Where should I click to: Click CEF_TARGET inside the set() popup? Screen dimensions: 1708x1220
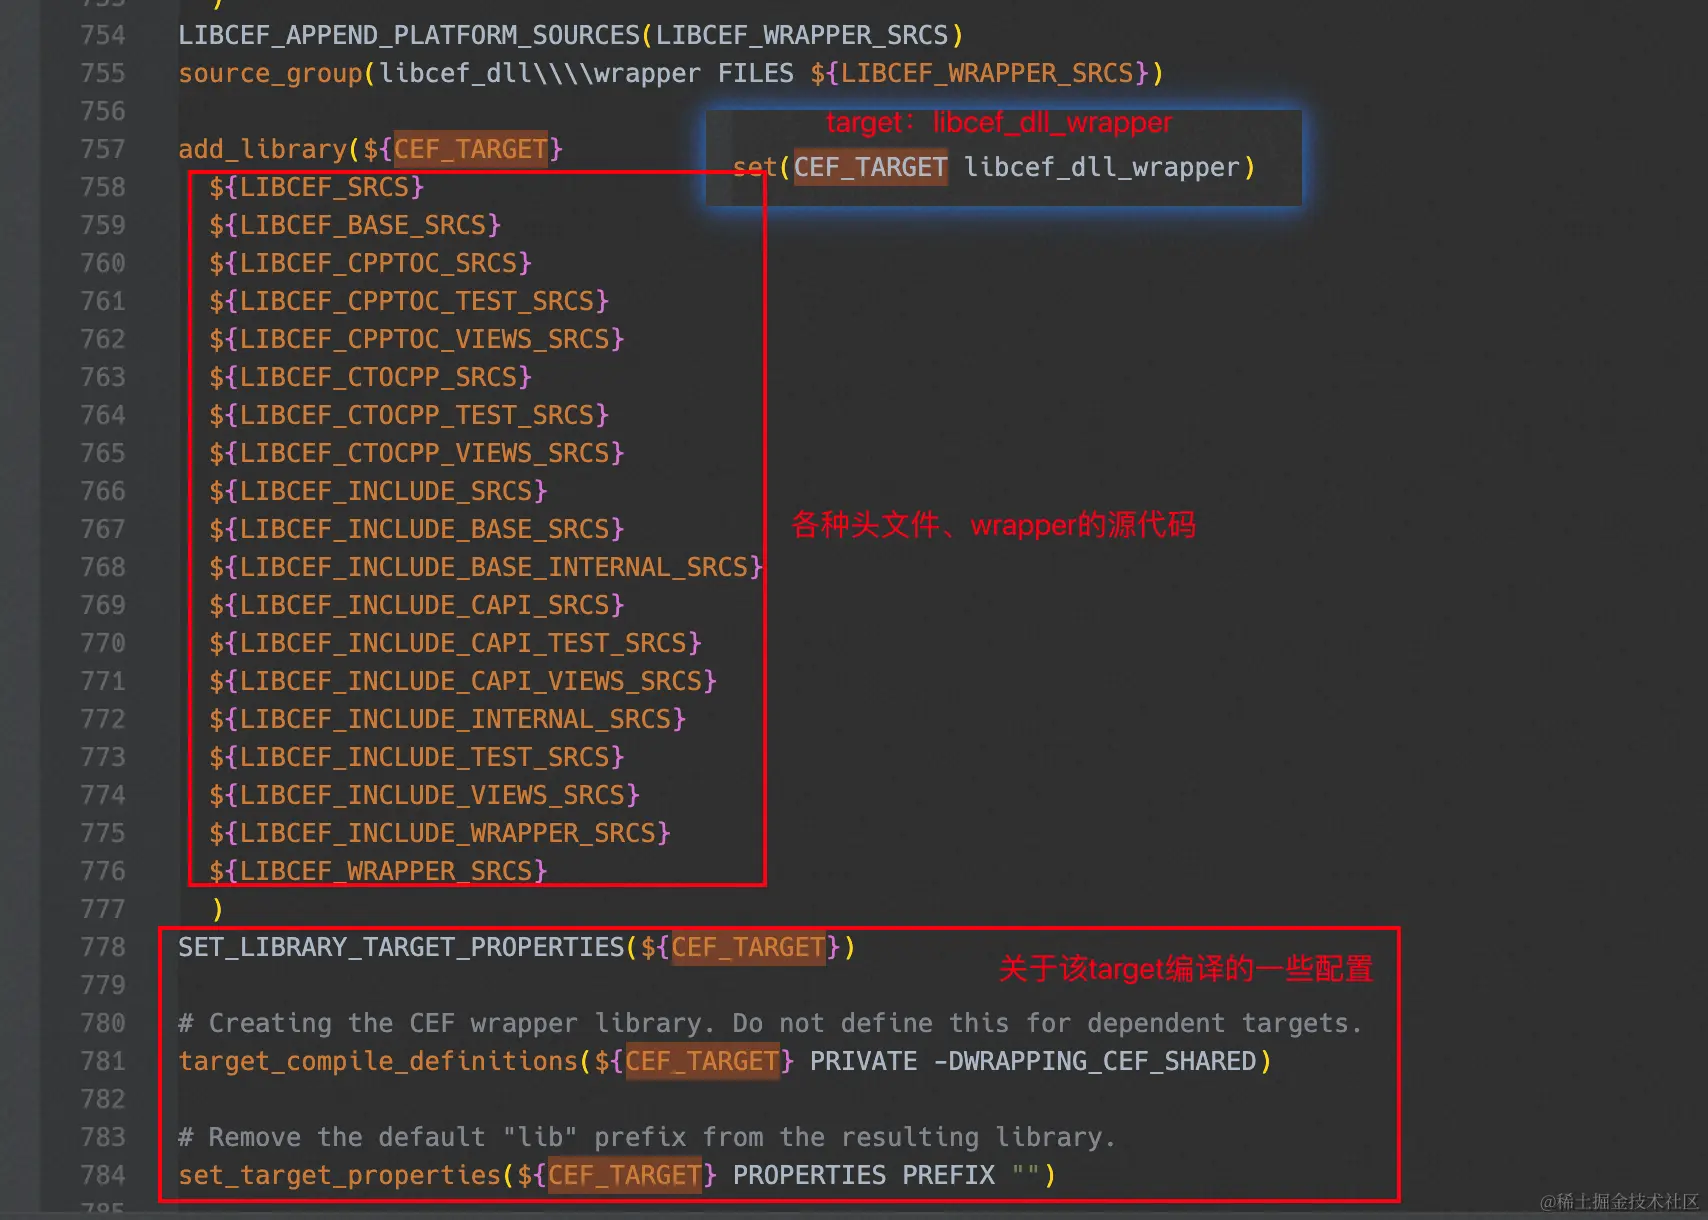(870, 167)
